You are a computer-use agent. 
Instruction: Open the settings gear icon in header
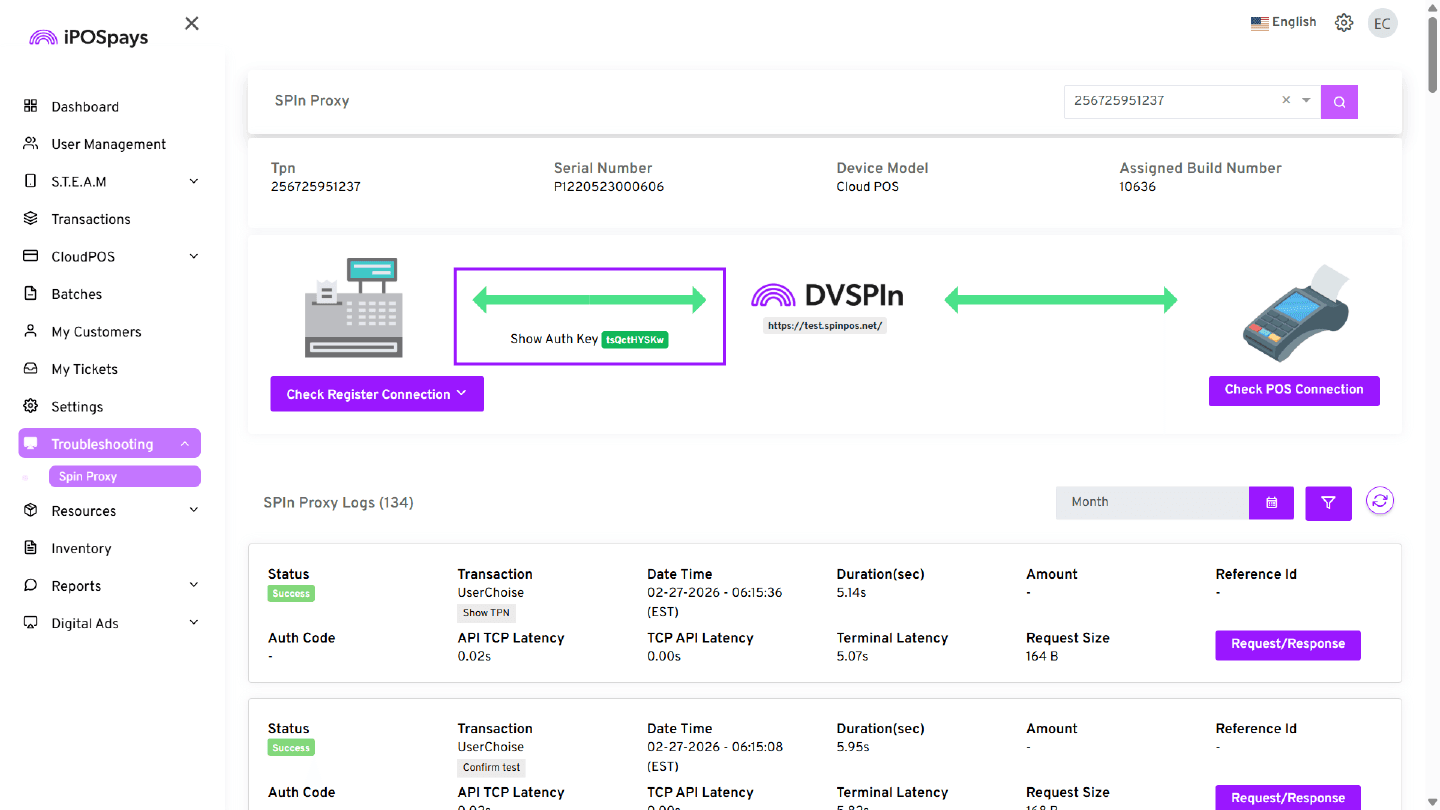point(1344,23)
